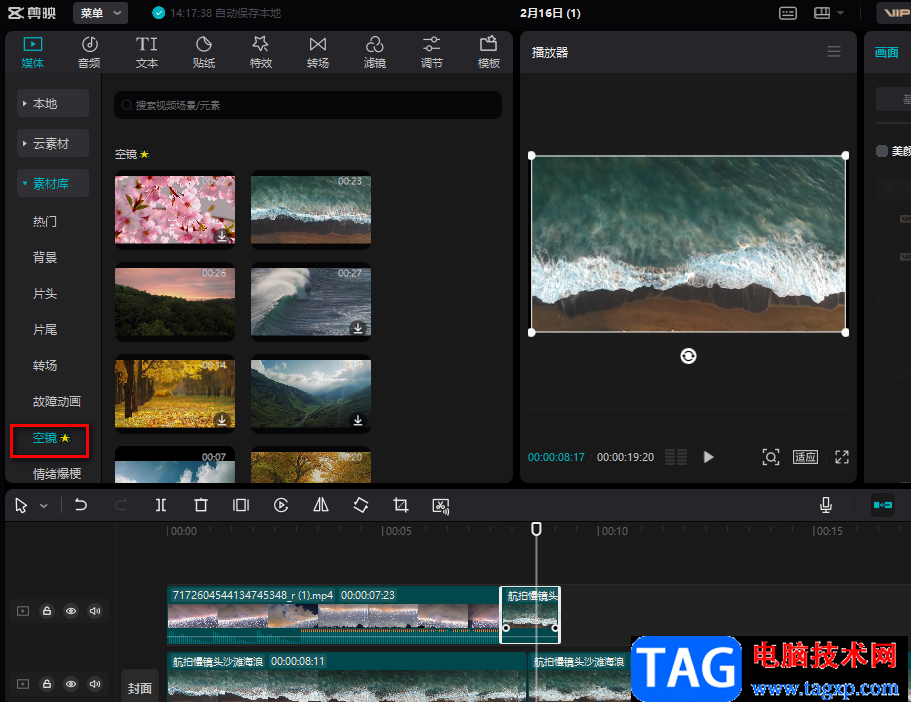Open the 播放器 panel menu
Screen dimensions: 911x702
[x=834, y=52]
